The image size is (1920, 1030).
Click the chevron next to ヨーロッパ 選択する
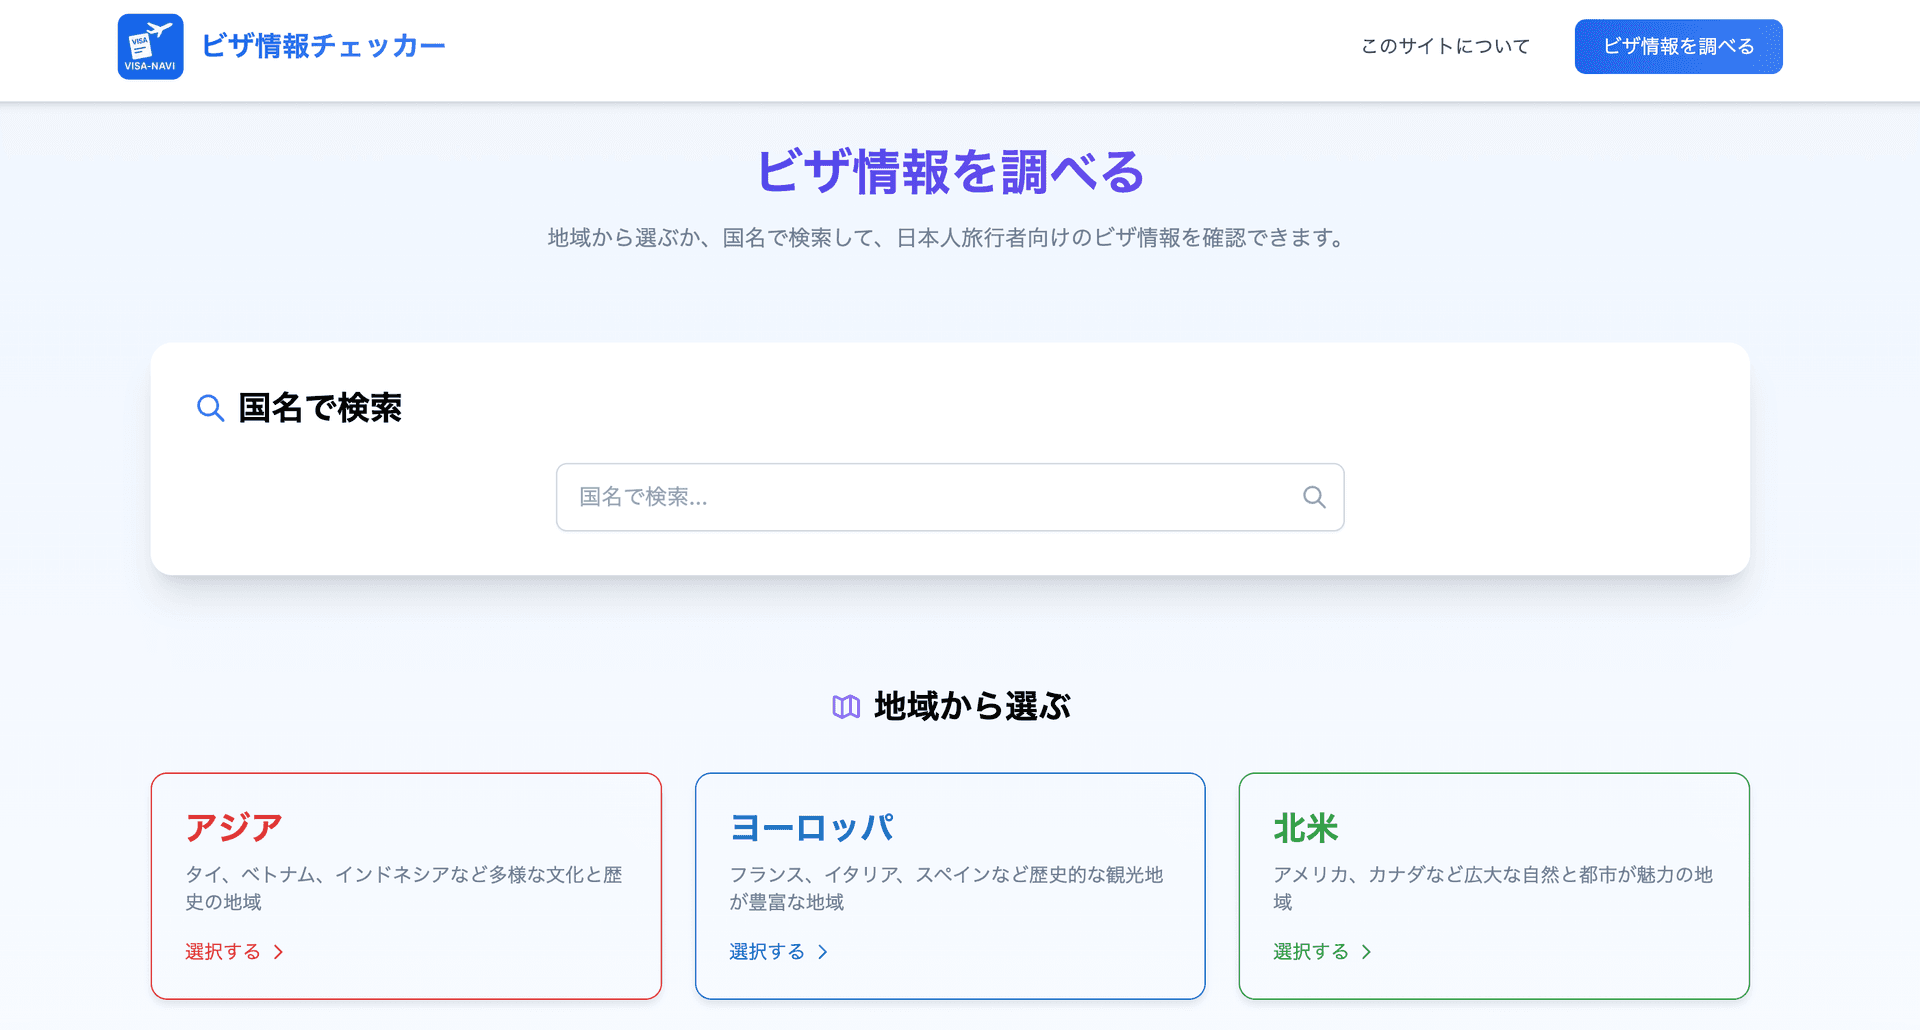coord(824,952)
